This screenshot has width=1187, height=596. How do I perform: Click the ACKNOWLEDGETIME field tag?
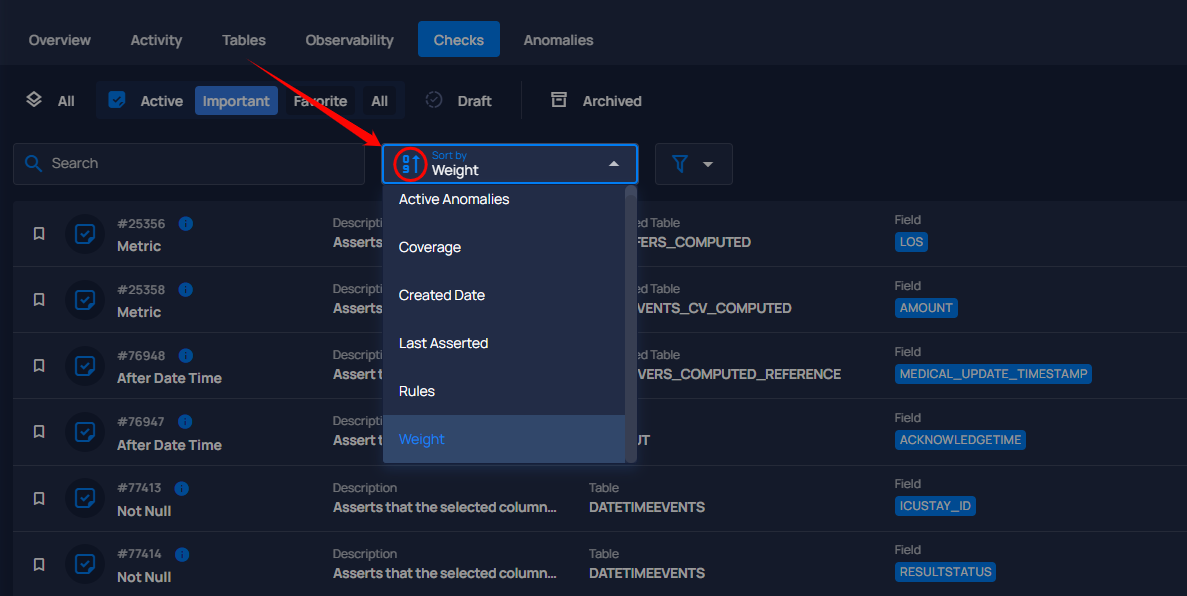pos(960,440)
